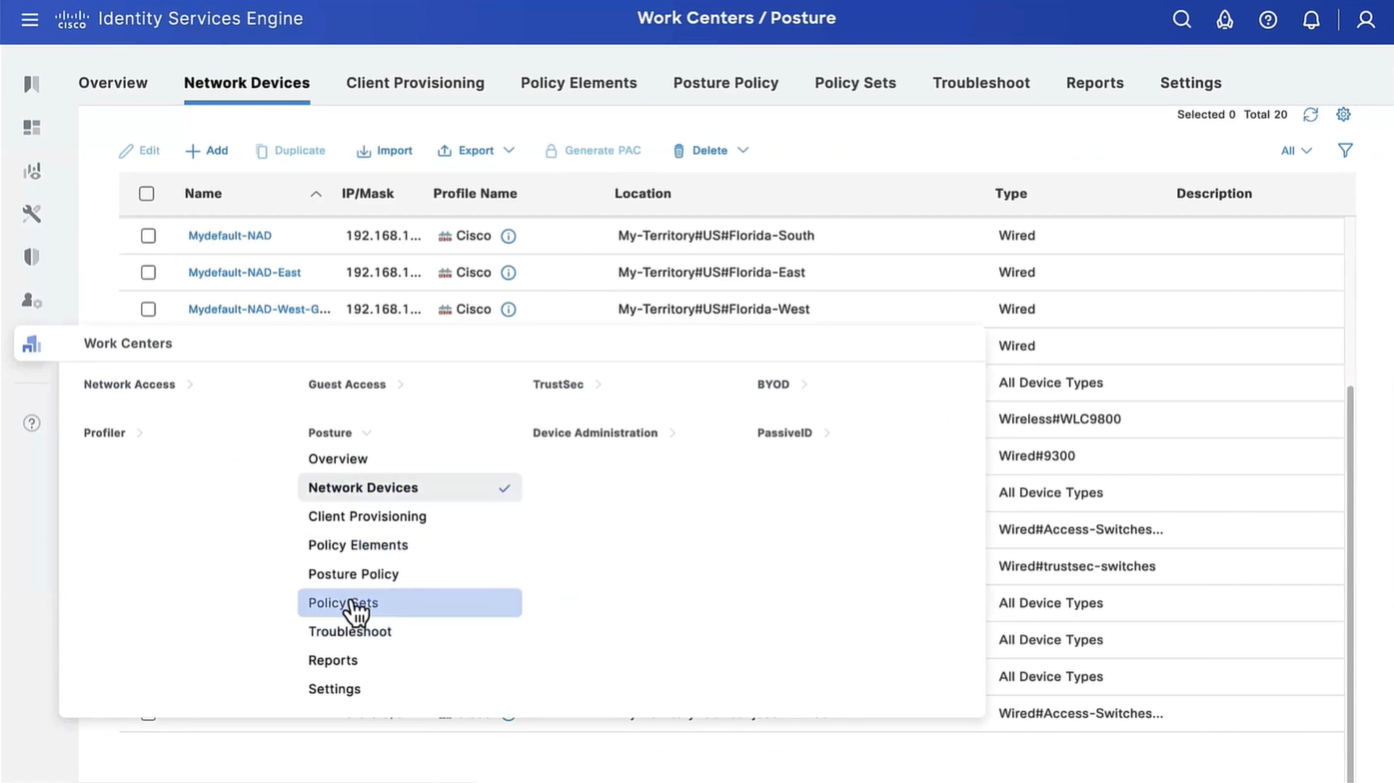Select the Mydefault-NAD-East row checkbox
Image resolution: width=1394 pixels, height=783 pixels.
pyautogui.click(x=148, y=272)
